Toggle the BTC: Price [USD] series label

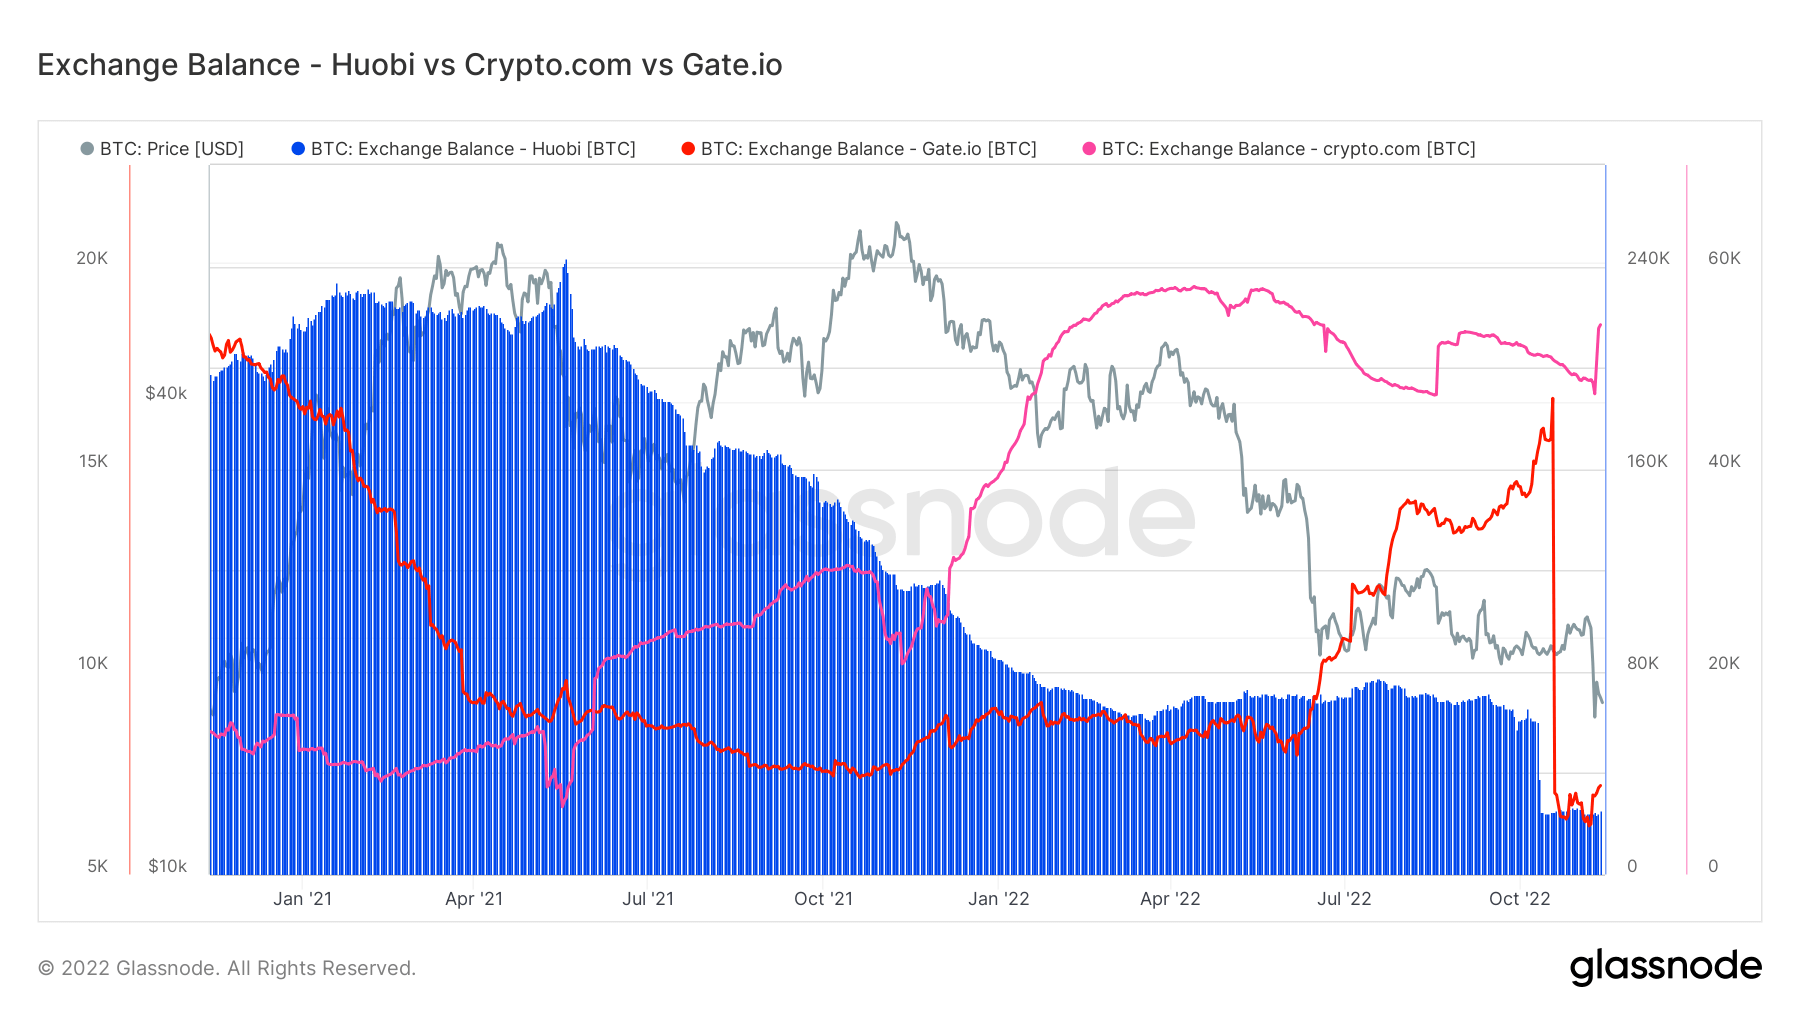tap(172, 149)
